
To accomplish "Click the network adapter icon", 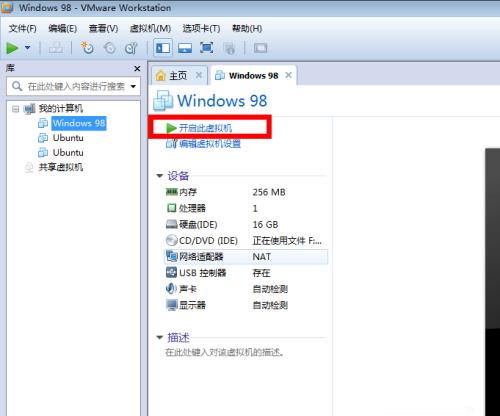I will click(171, 256).
